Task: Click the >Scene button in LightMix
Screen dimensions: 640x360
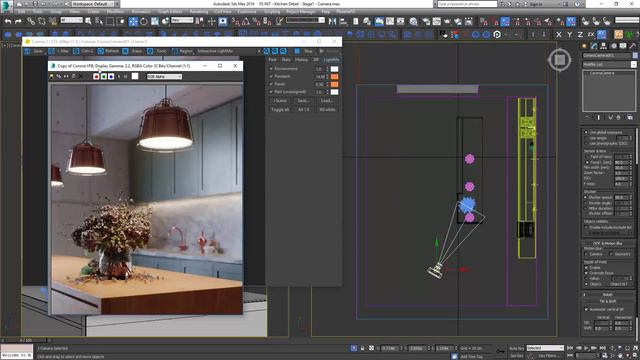Action: pyautogui.click(x=280, y=100)
